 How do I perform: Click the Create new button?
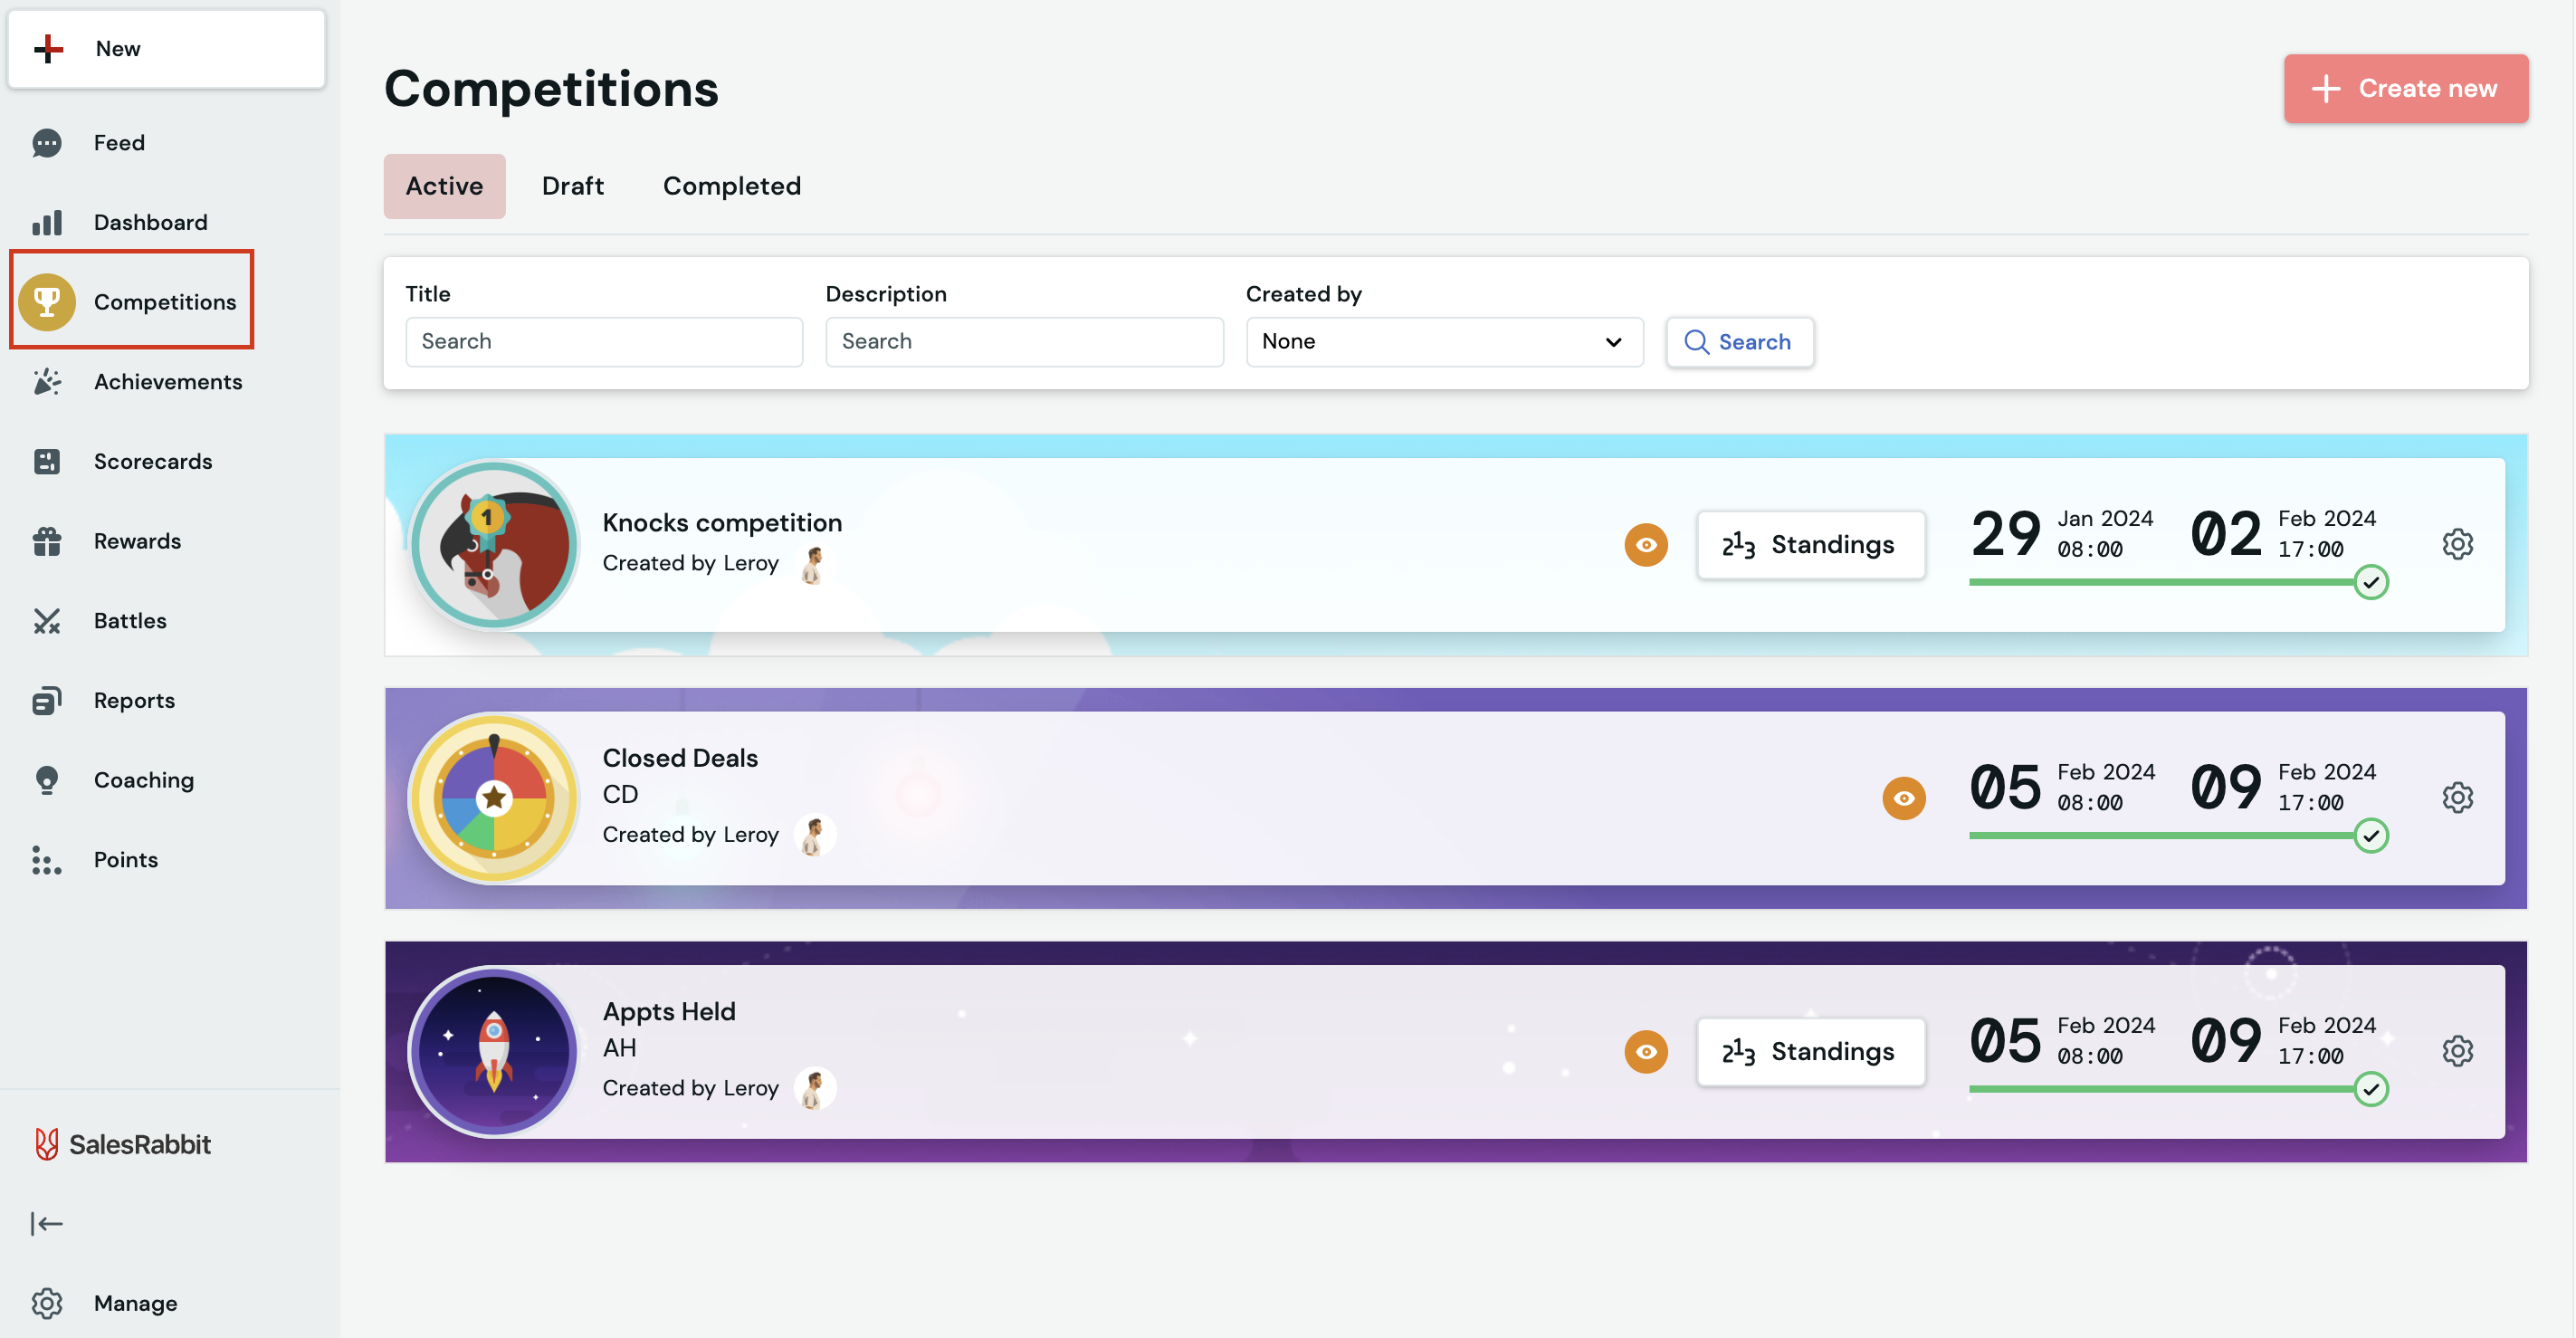click(x=2405, y=88)
